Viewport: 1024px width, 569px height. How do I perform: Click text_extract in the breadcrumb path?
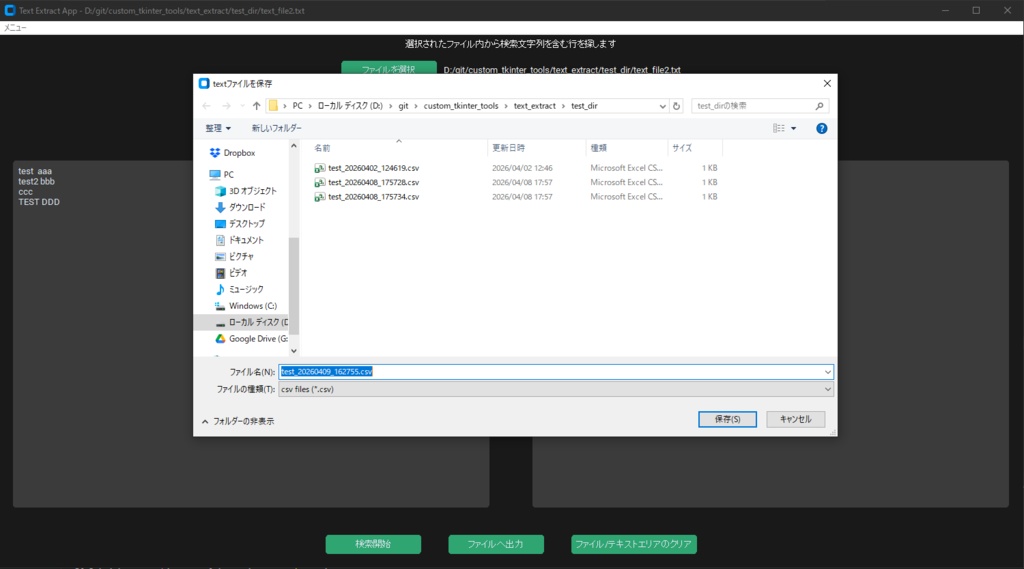(535, 106)
